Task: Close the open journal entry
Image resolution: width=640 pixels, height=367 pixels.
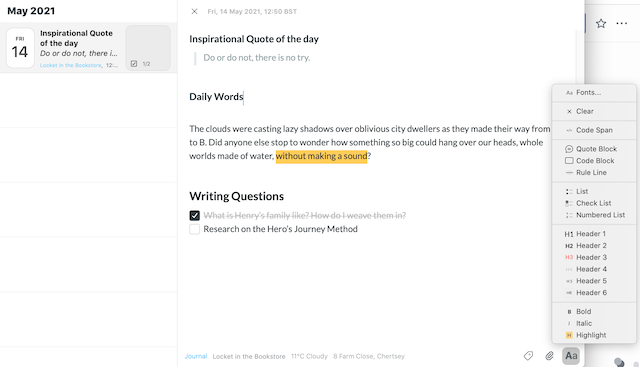Action: [x=194, y=11]
